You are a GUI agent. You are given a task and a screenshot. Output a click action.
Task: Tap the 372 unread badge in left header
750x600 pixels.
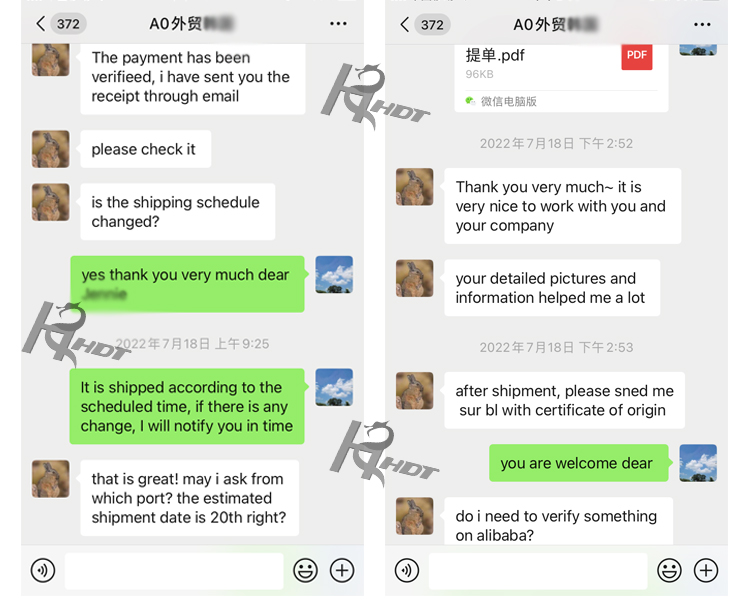click(68, 23)
